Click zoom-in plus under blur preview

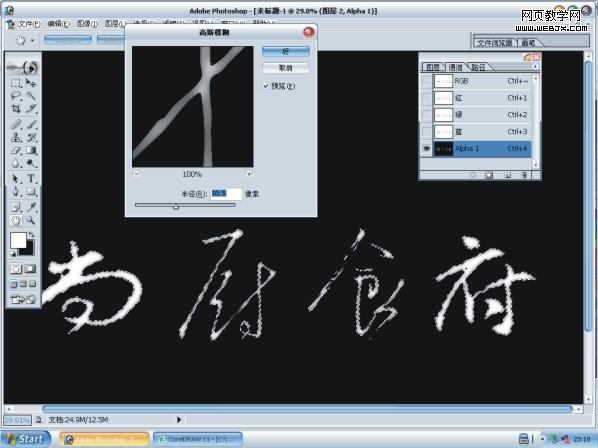249,174
